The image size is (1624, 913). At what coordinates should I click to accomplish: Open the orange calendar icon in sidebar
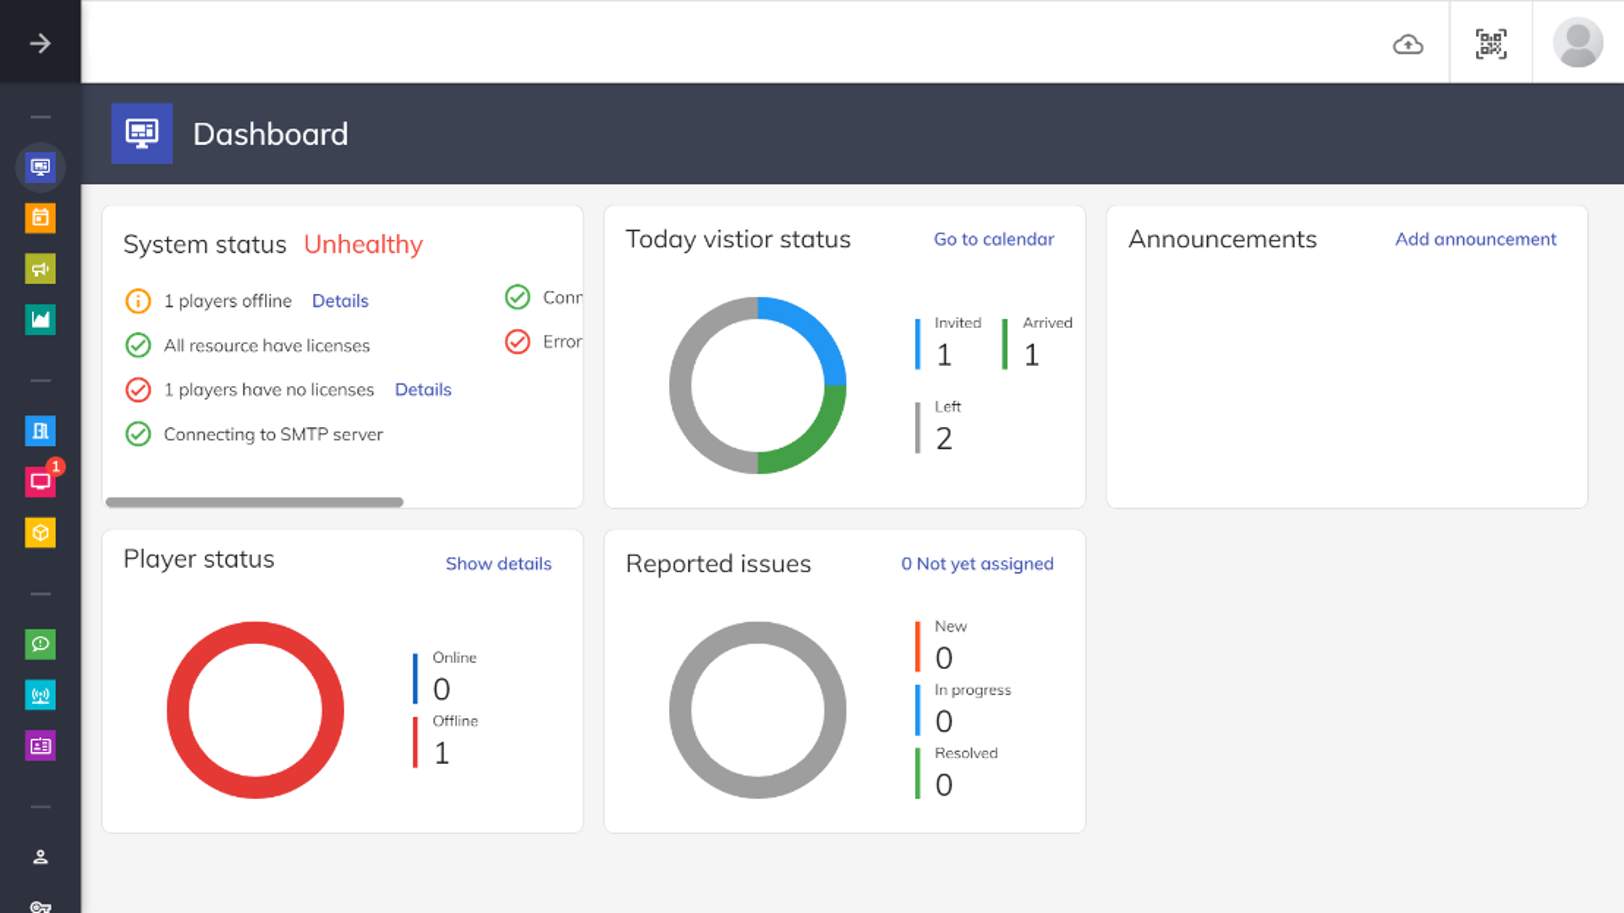(x=40, y=218)
